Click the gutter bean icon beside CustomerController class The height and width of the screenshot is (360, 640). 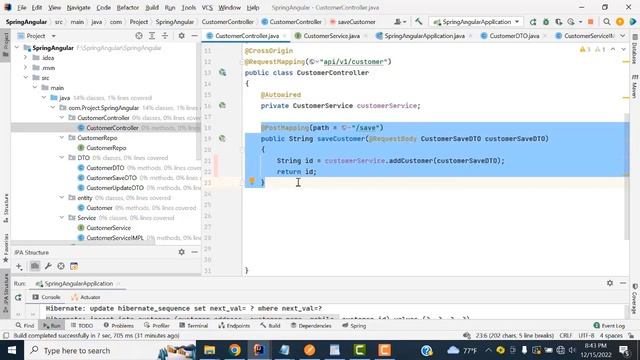222,72
